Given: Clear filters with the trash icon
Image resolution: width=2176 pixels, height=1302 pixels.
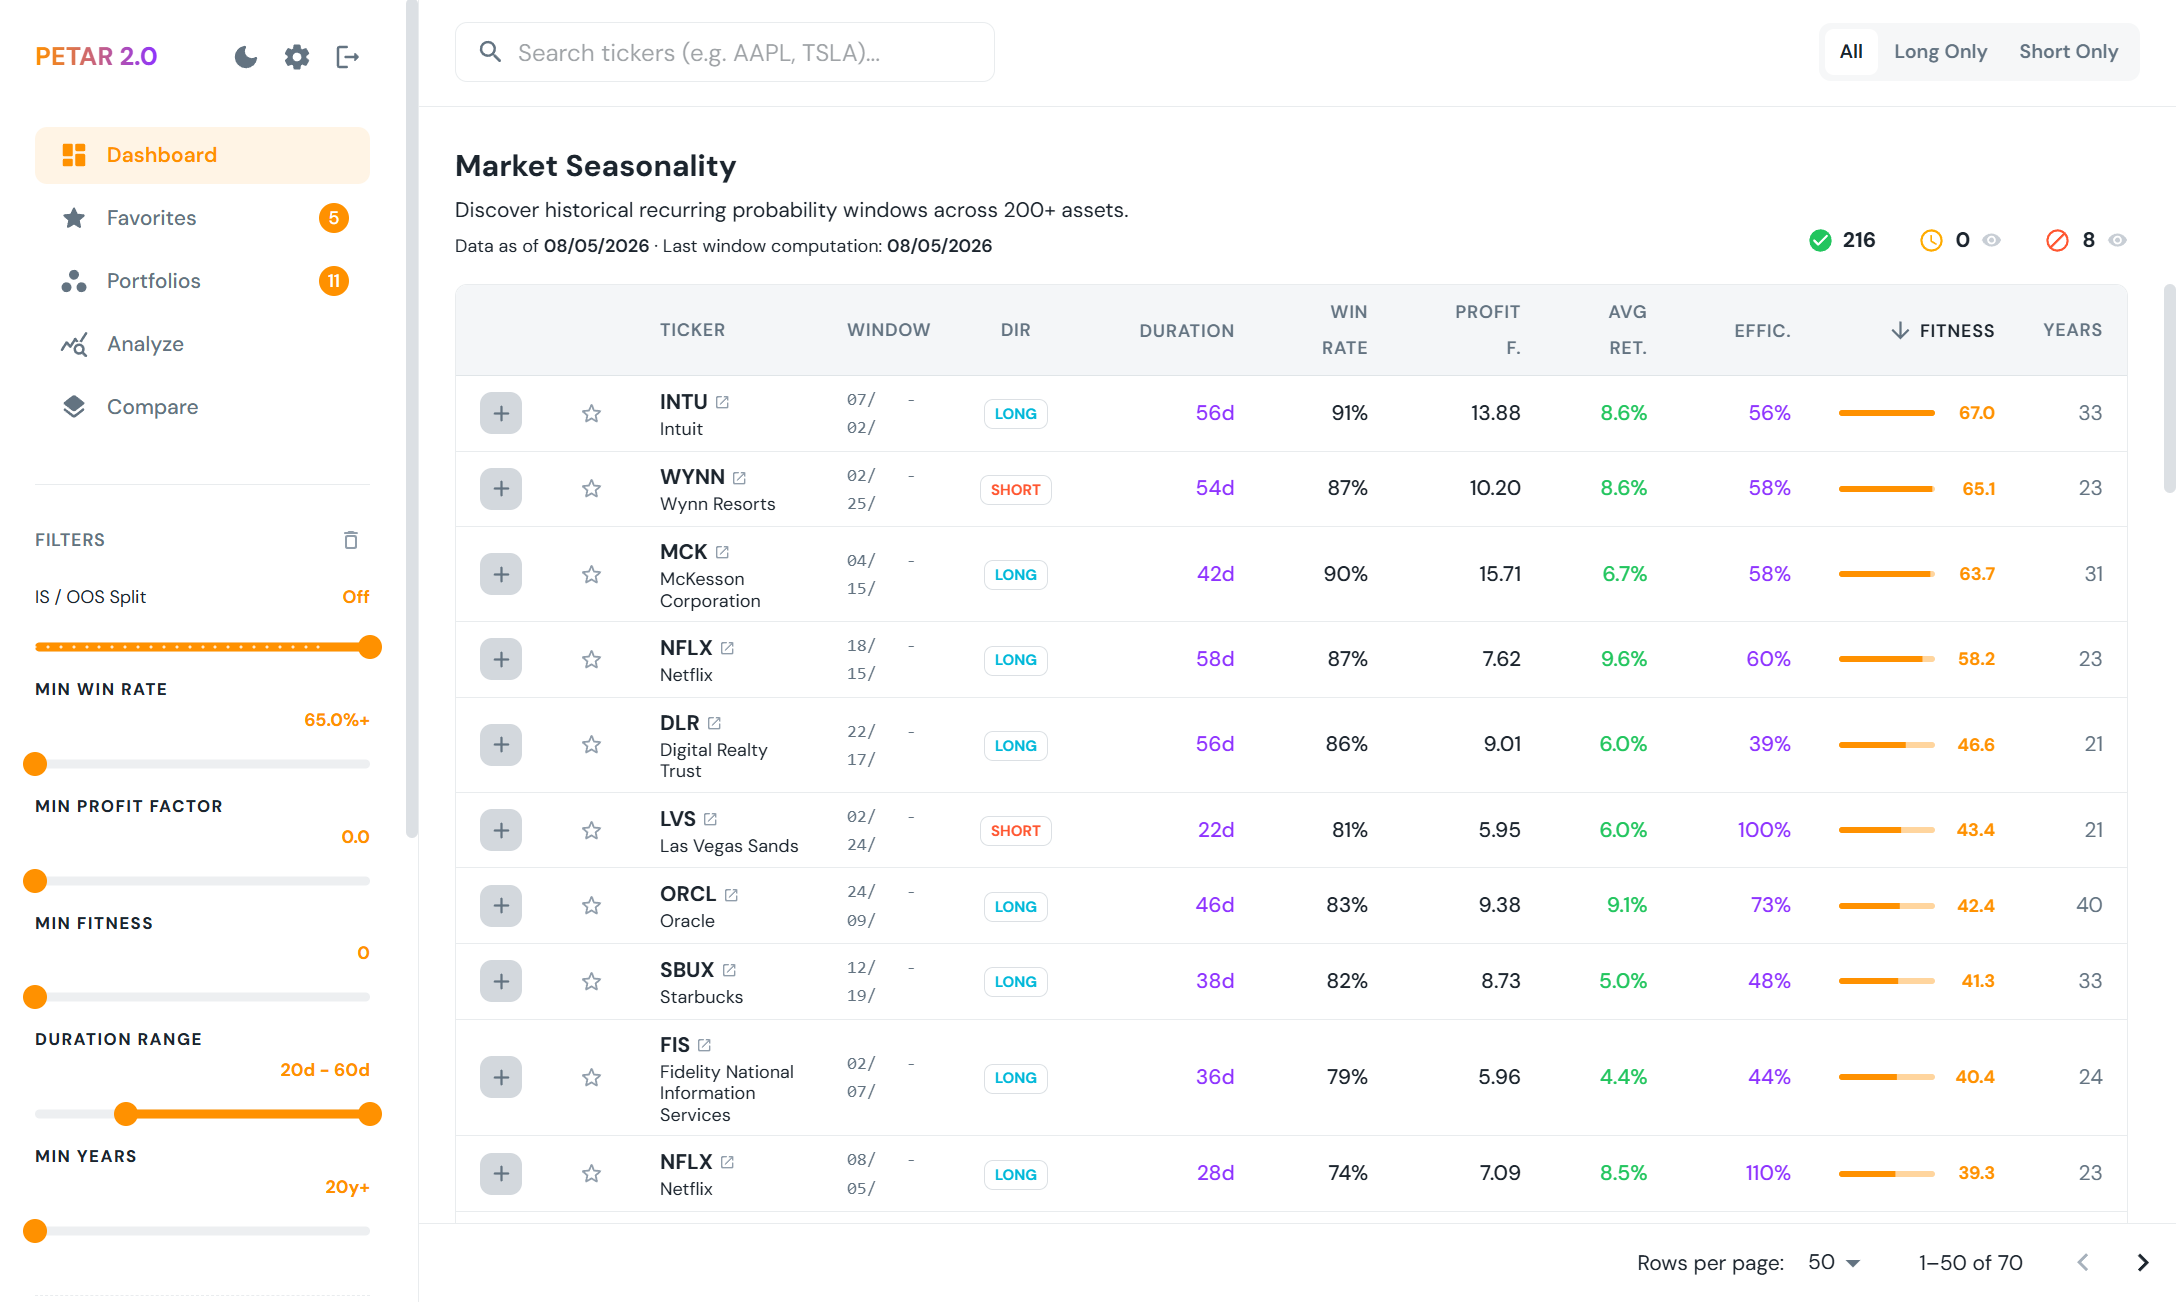Looking at the screenshot, I should (x=351, y=540).
